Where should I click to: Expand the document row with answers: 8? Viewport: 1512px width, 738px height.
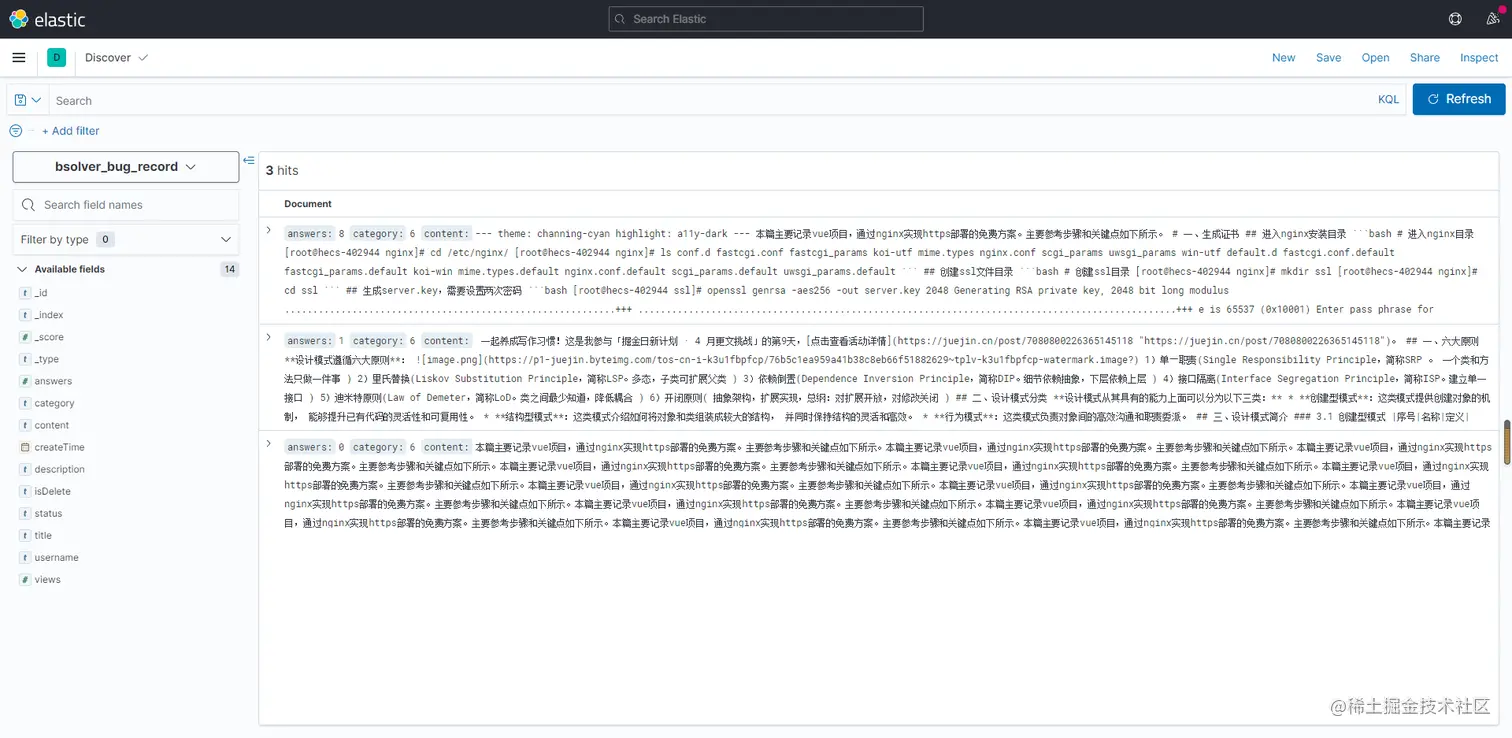tap(269, 231)
